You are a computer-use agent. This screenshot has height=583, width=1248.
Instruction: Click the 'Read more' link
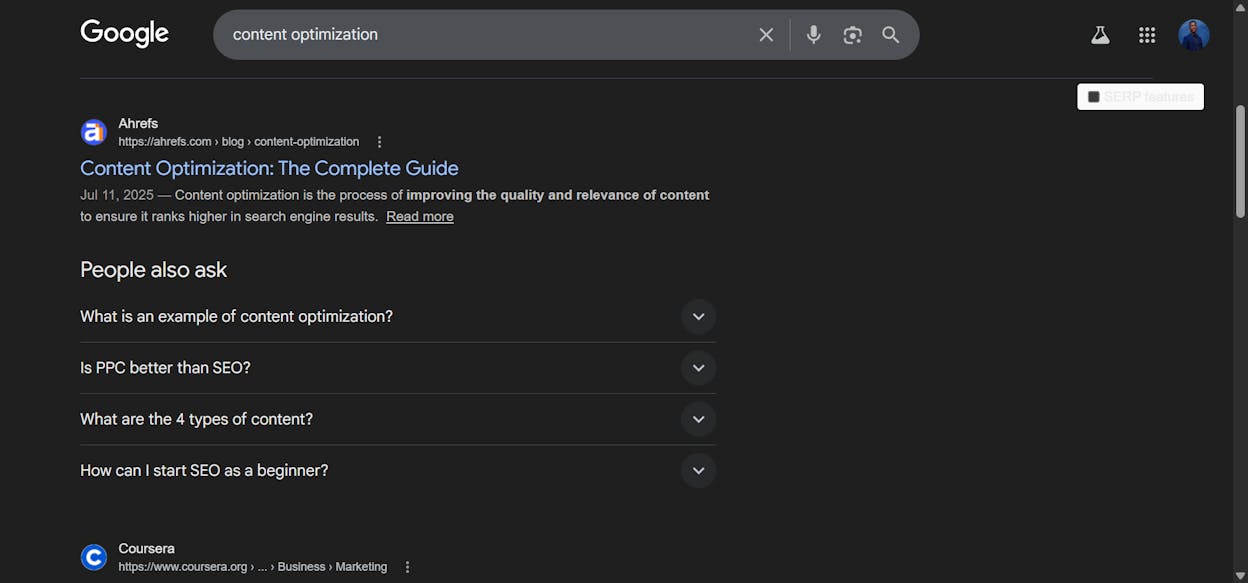420,216
